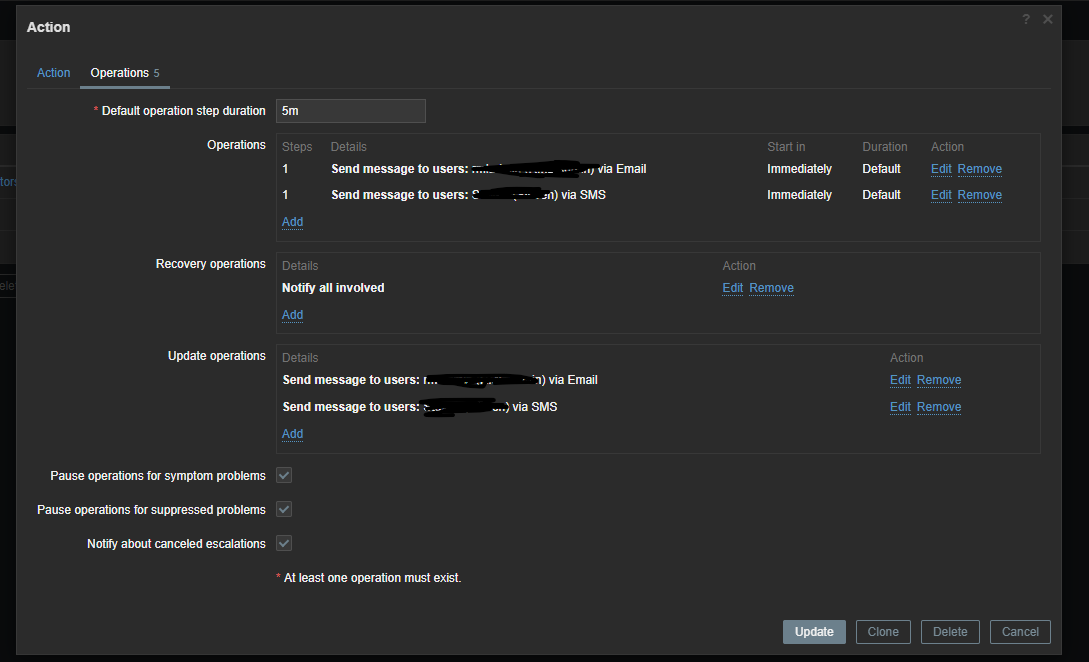Click the Update button
The width and height of the screenshot is (1089, 662).
coord(814,632)
